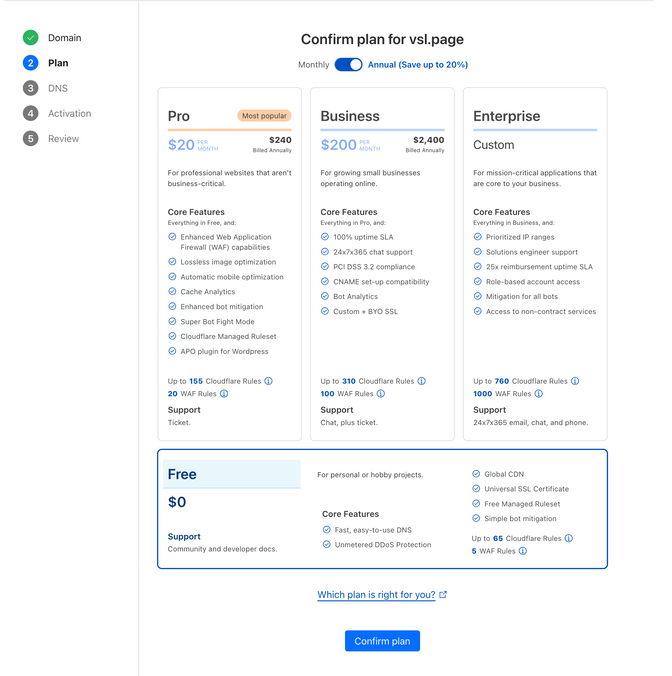Click info icon beside Free 65 Cloudflare Rules
This screenshot has width=672, height=676.
[569, 538]
